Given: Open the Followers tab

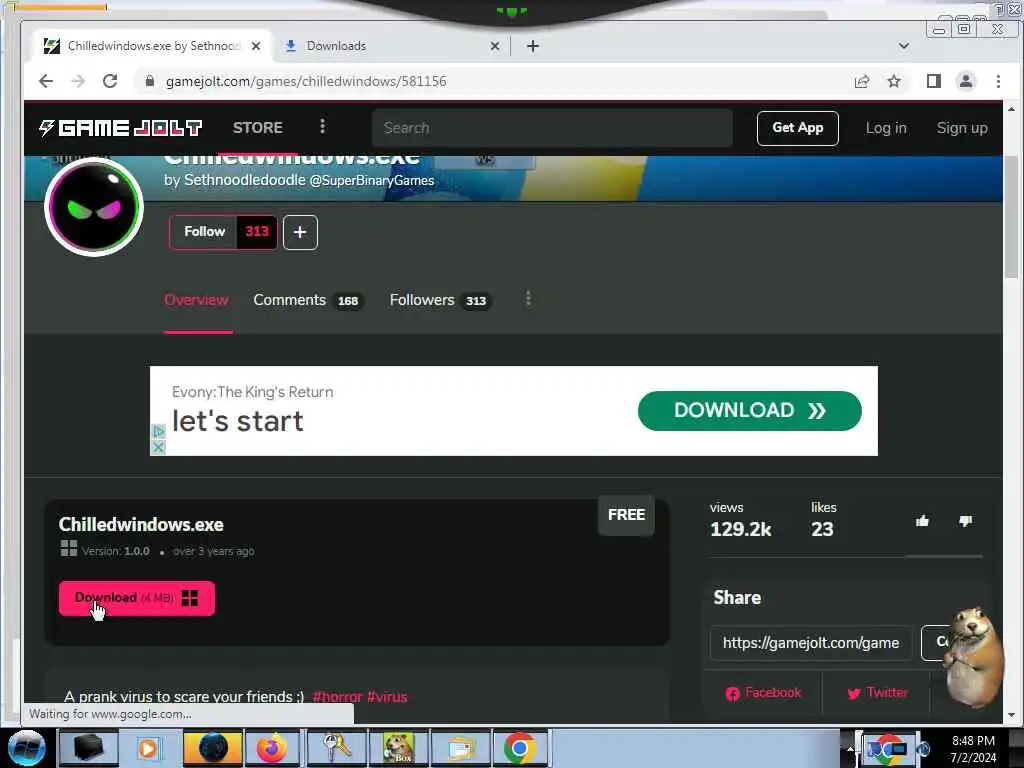Looking at the screenshot, I should click(441, 300).
